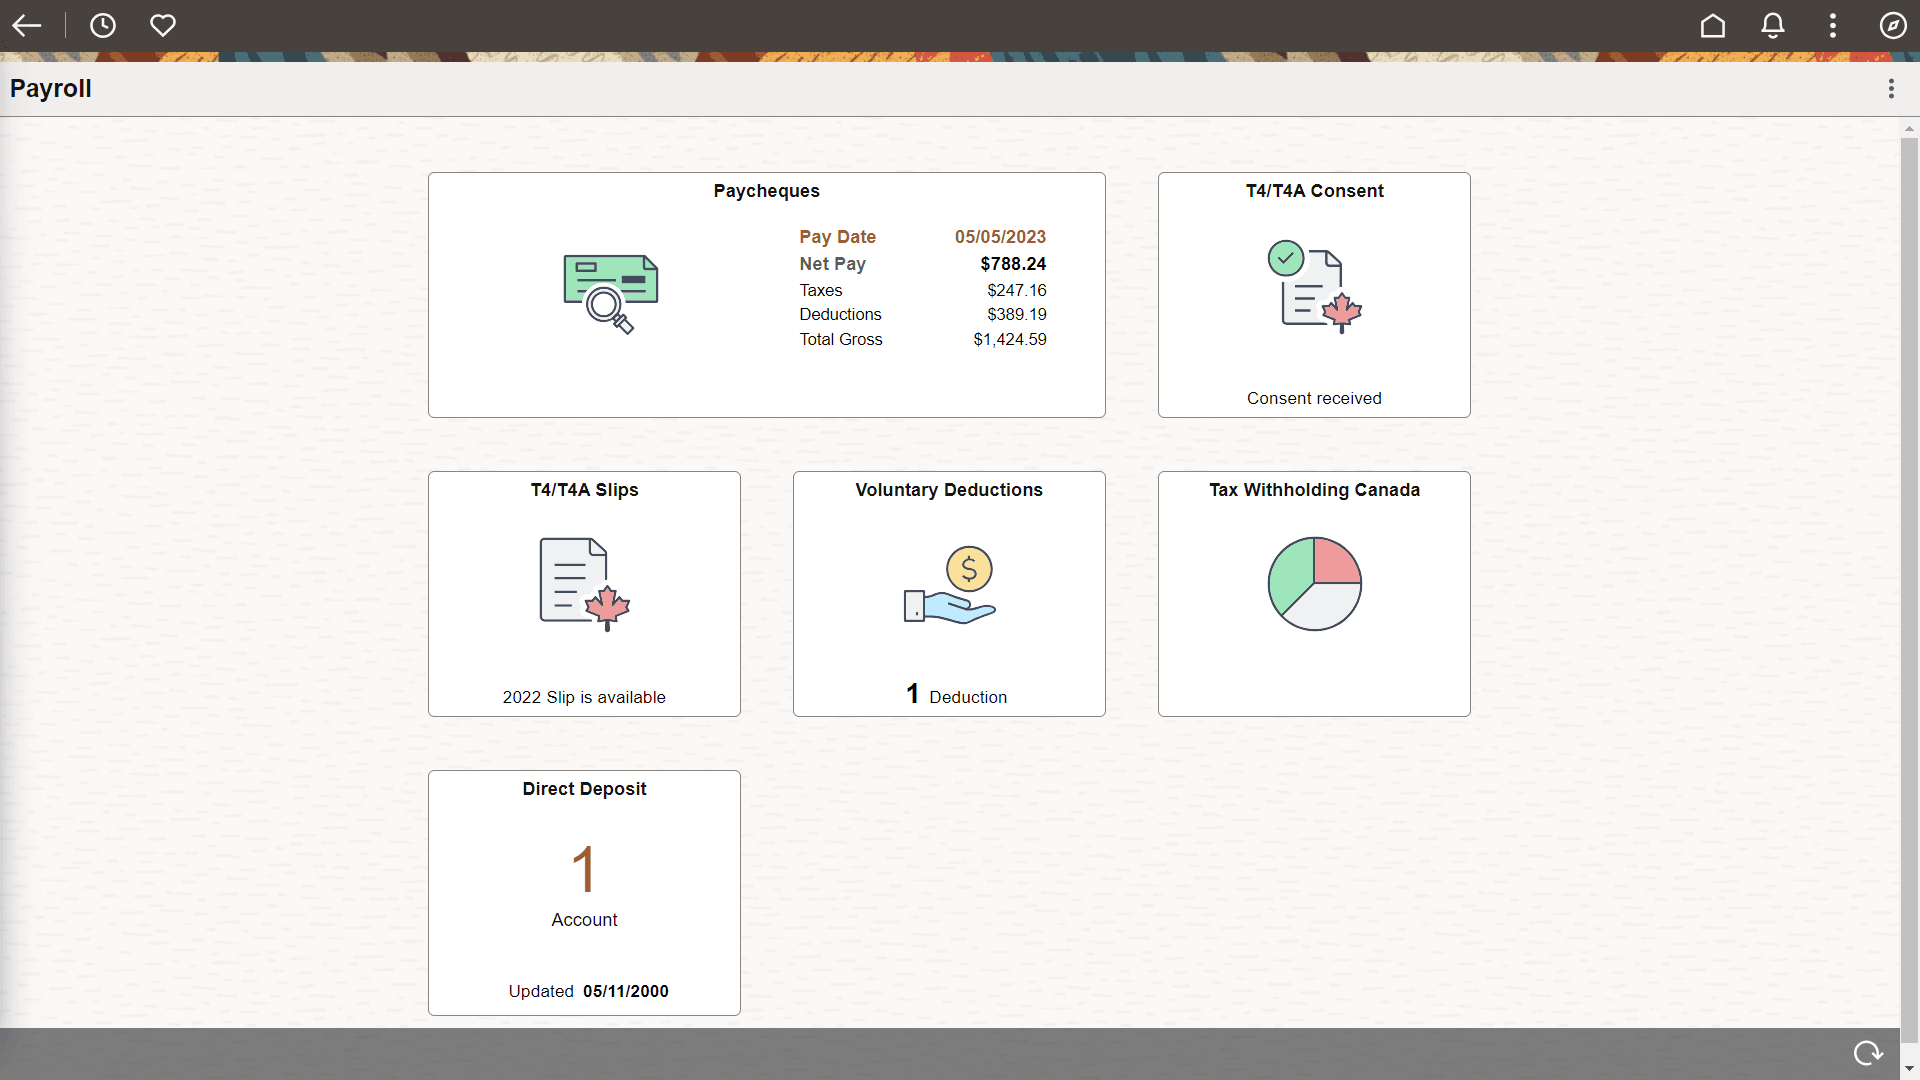The height and width of the screenshot is (1080, 1920).
Task: View the 2022 Slip is available link
Action: [584, 697]
